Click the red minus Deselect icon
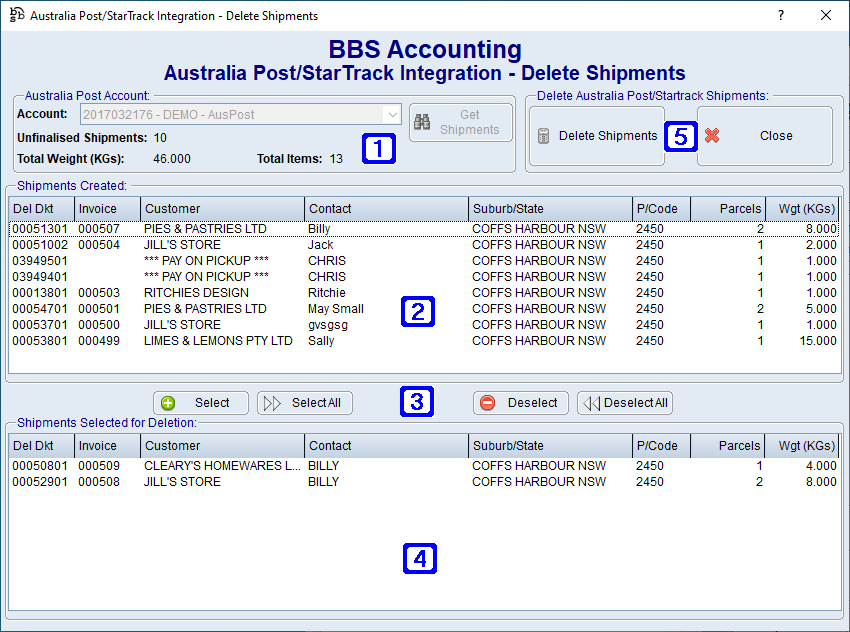The width and height of the screenshot is (850, 632). pyautogui.click(x=488, y=403)
